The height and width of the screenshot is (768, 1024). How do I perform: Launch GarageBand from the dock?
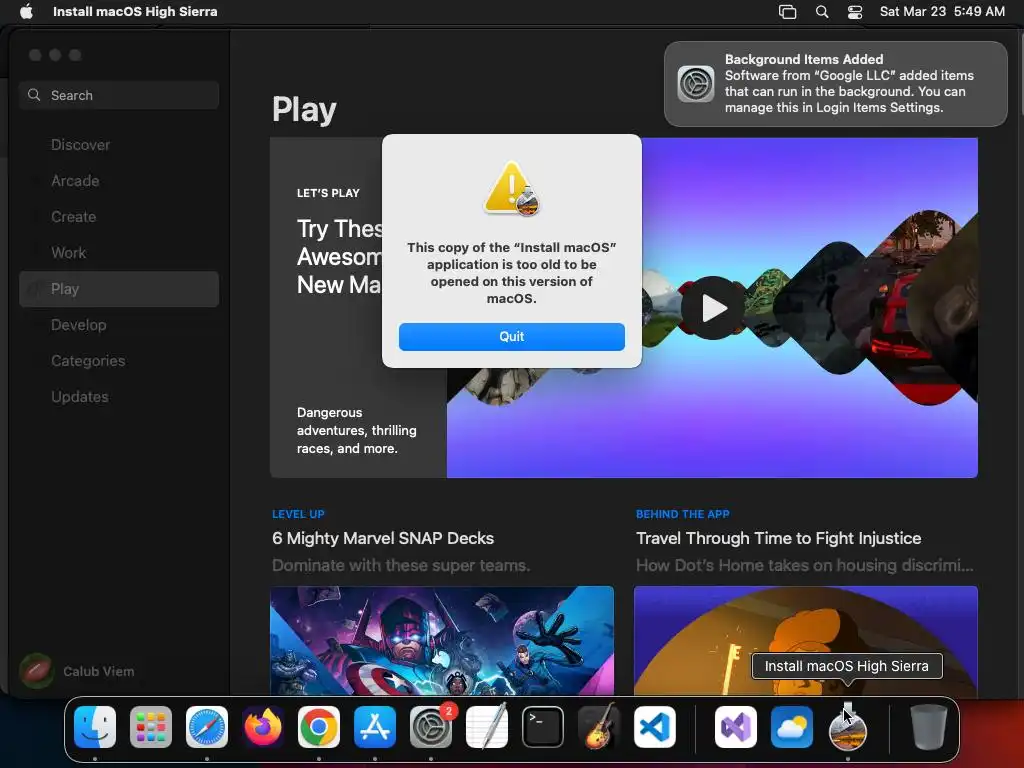(x=599, y=727)
